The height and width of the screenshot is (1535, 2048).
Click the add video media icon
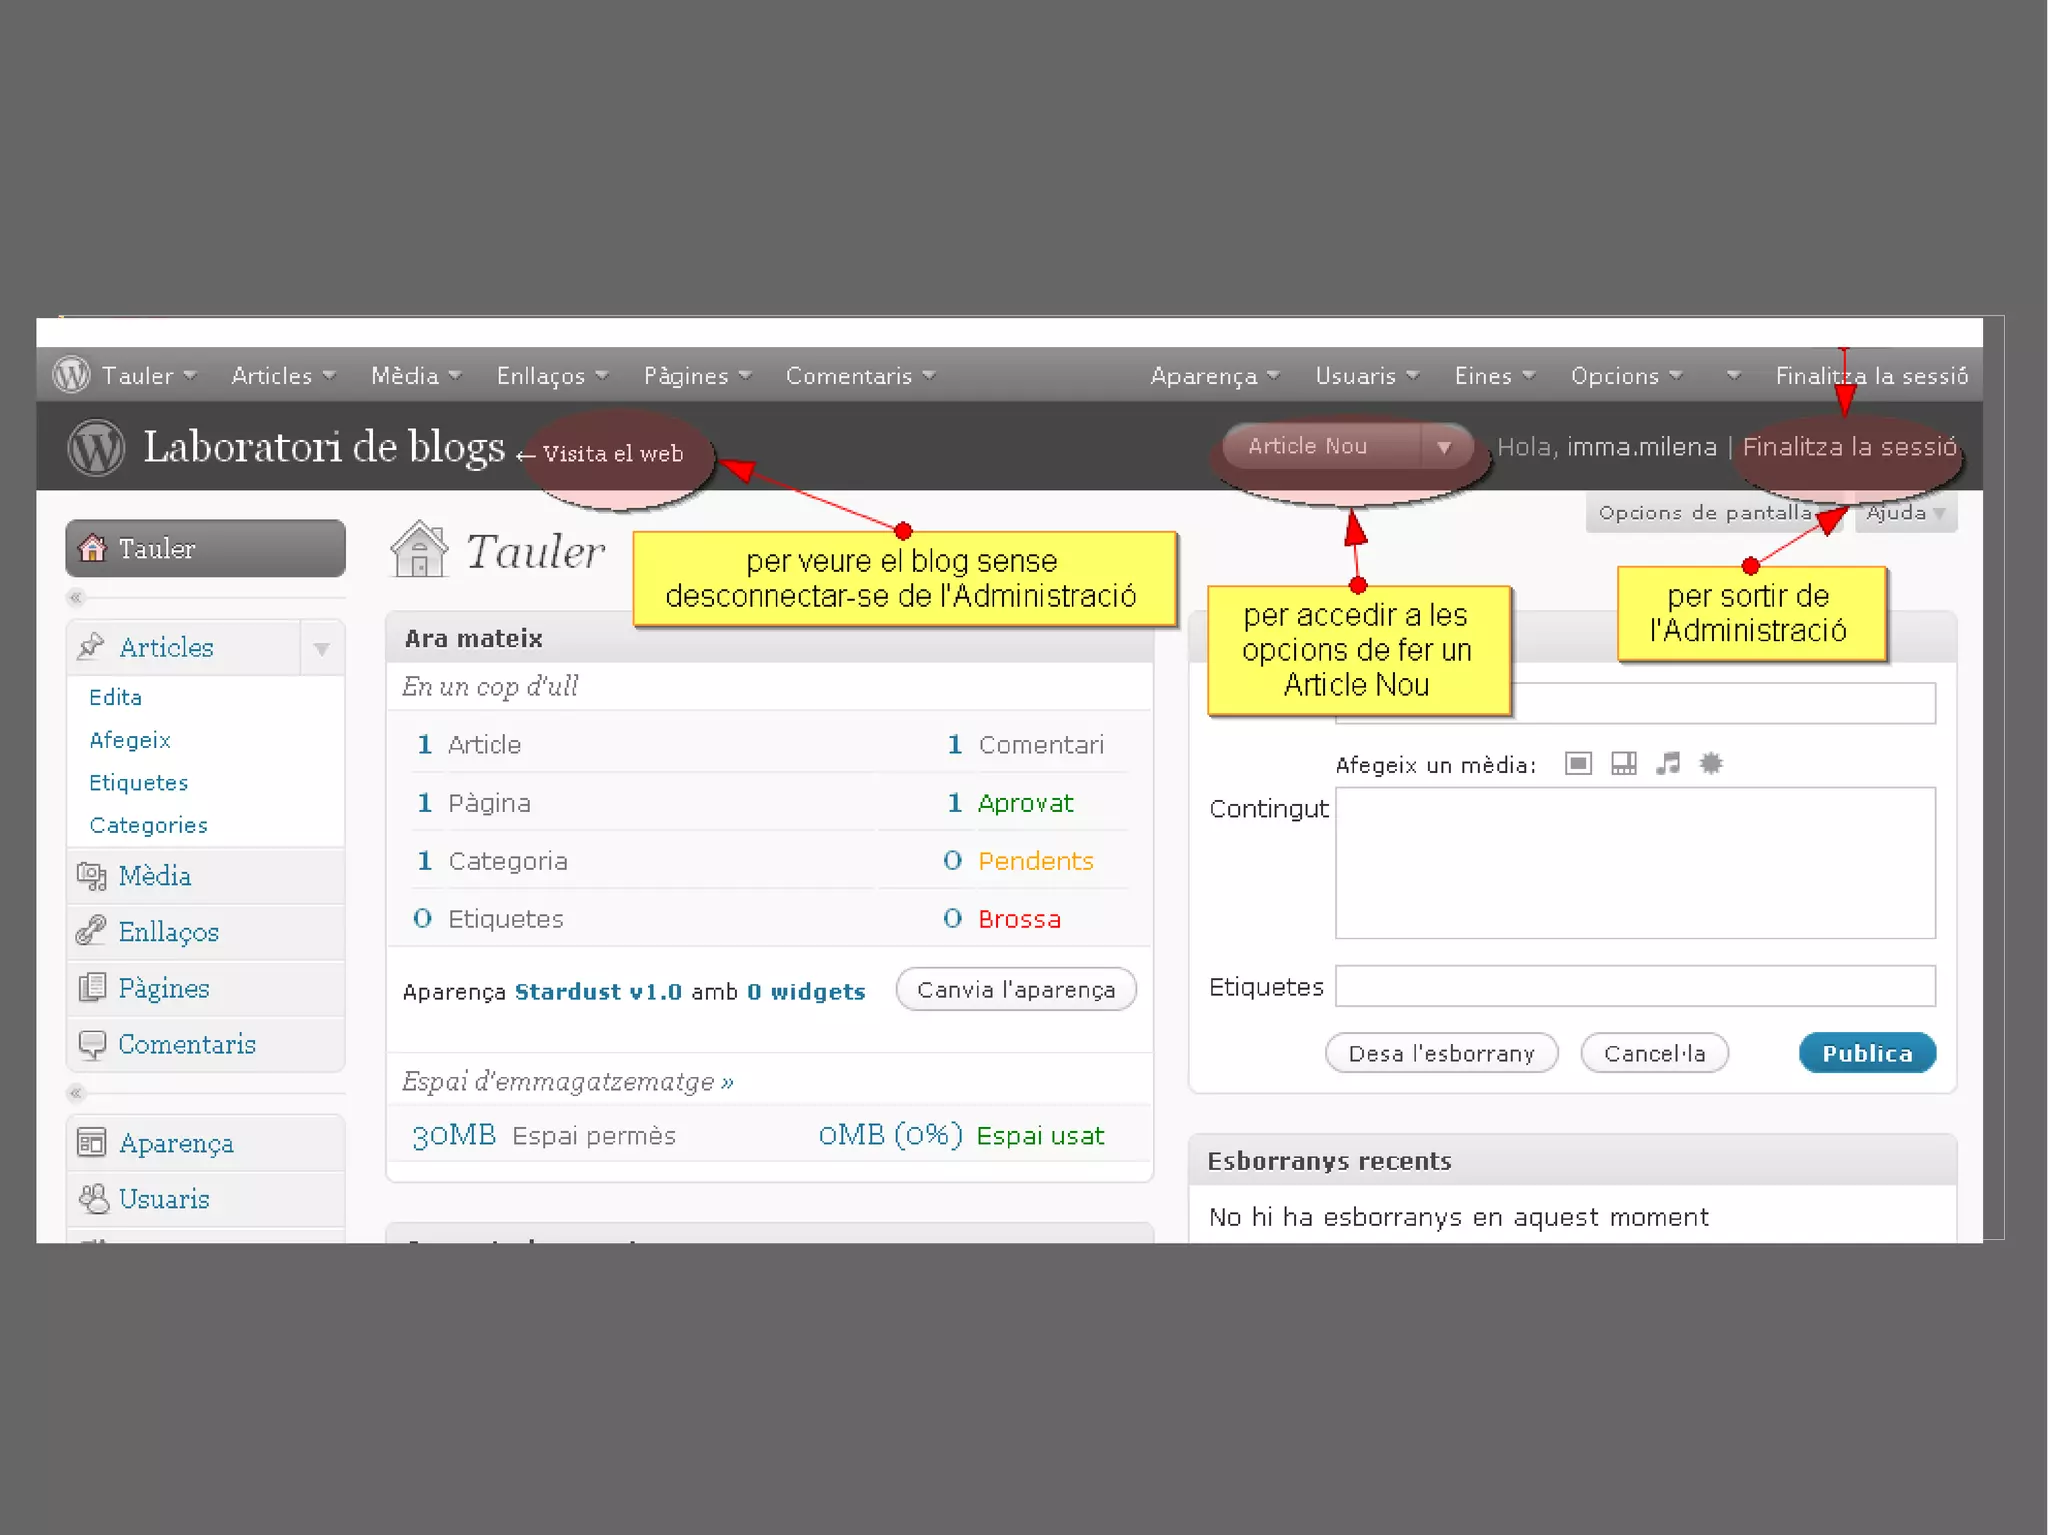(1623, 764)
